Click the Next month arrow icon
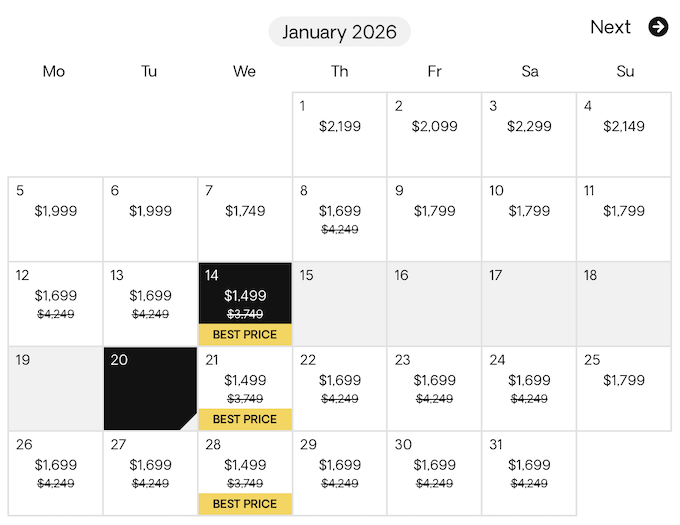This screenshot has height=525, width=680. coord(658,27)
